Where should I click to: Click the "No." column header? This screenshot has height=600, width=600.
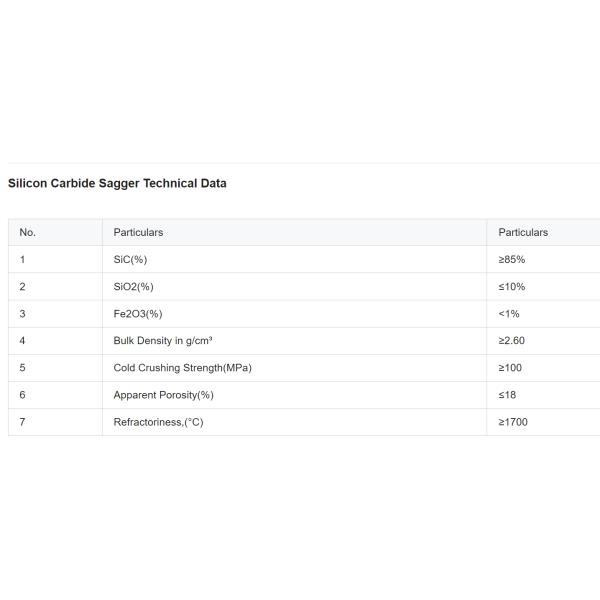(28, 232)
